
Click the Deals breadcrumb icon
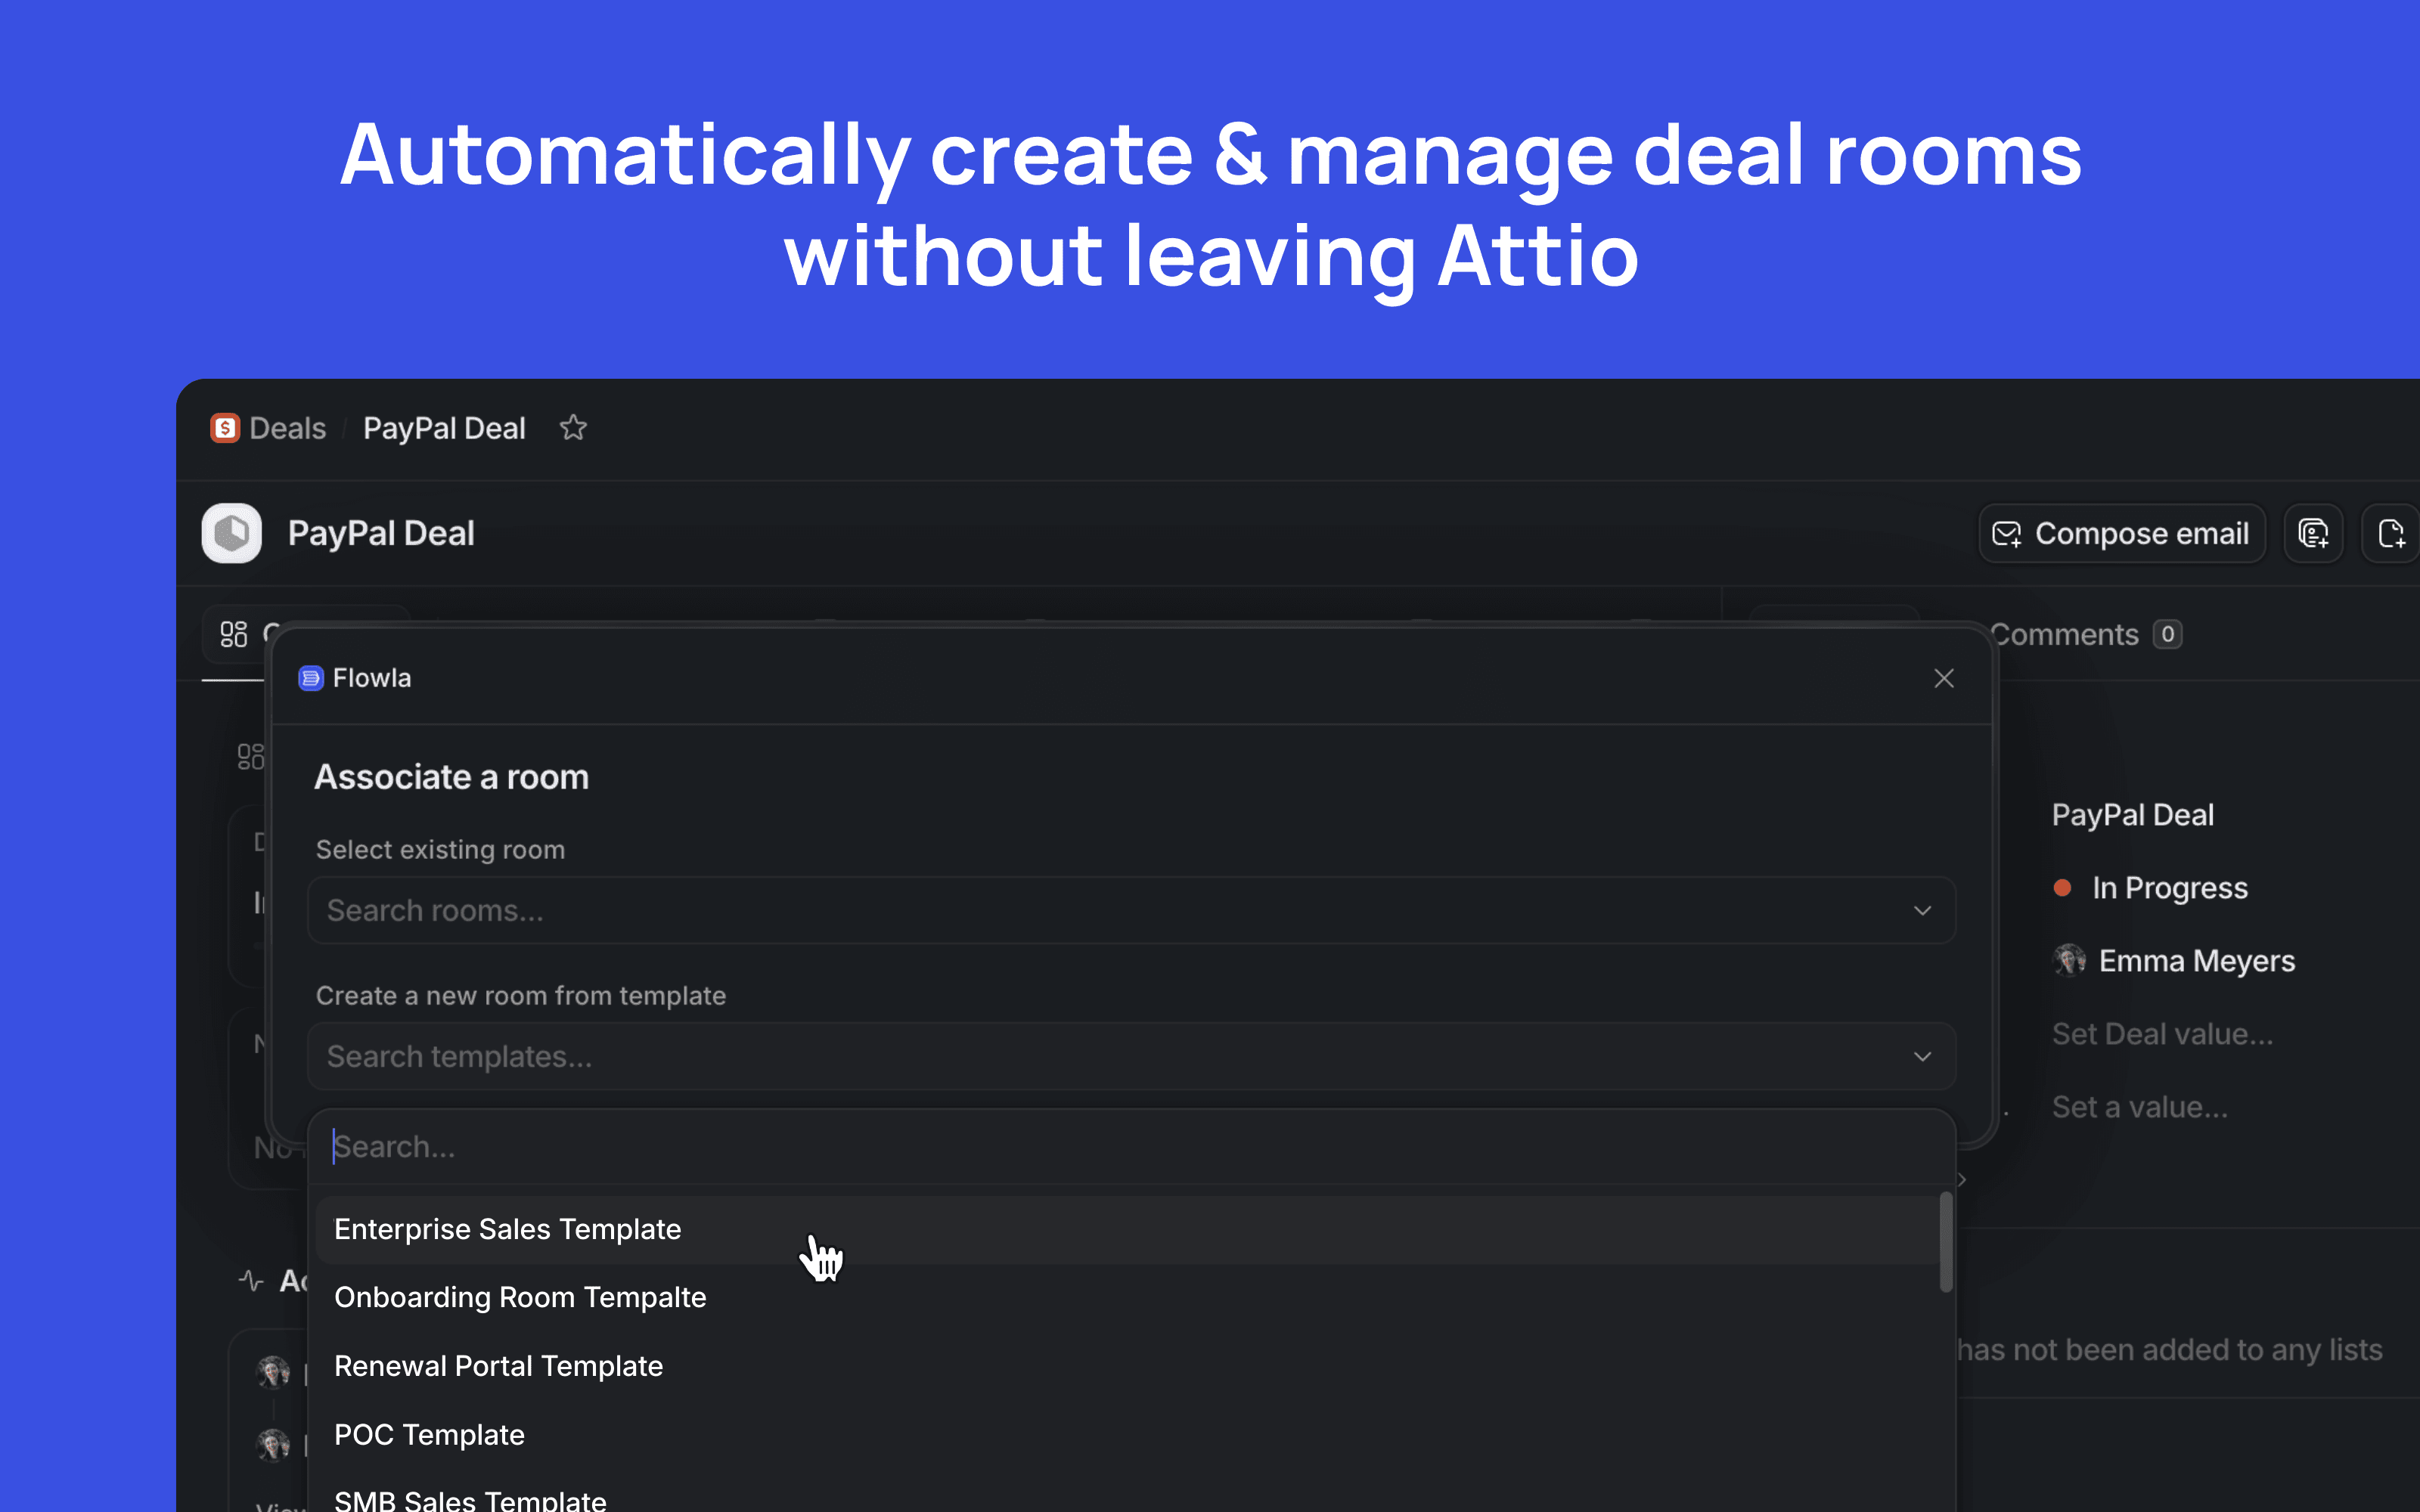click(x=225, y=428)
